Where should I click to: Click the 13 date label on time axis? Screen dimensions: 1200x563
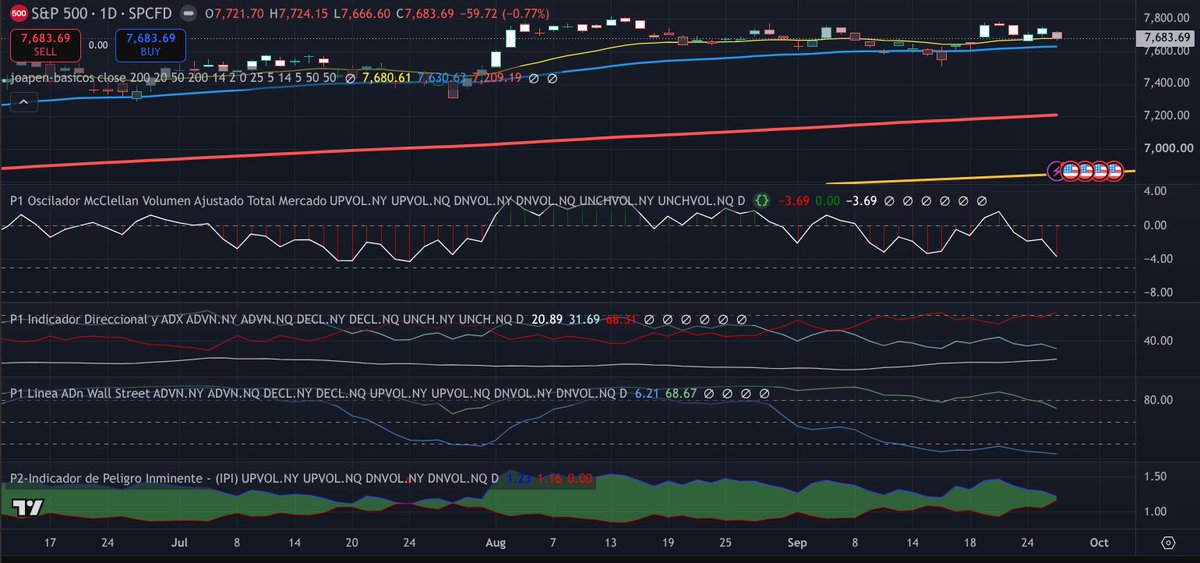tap(612, 543)
